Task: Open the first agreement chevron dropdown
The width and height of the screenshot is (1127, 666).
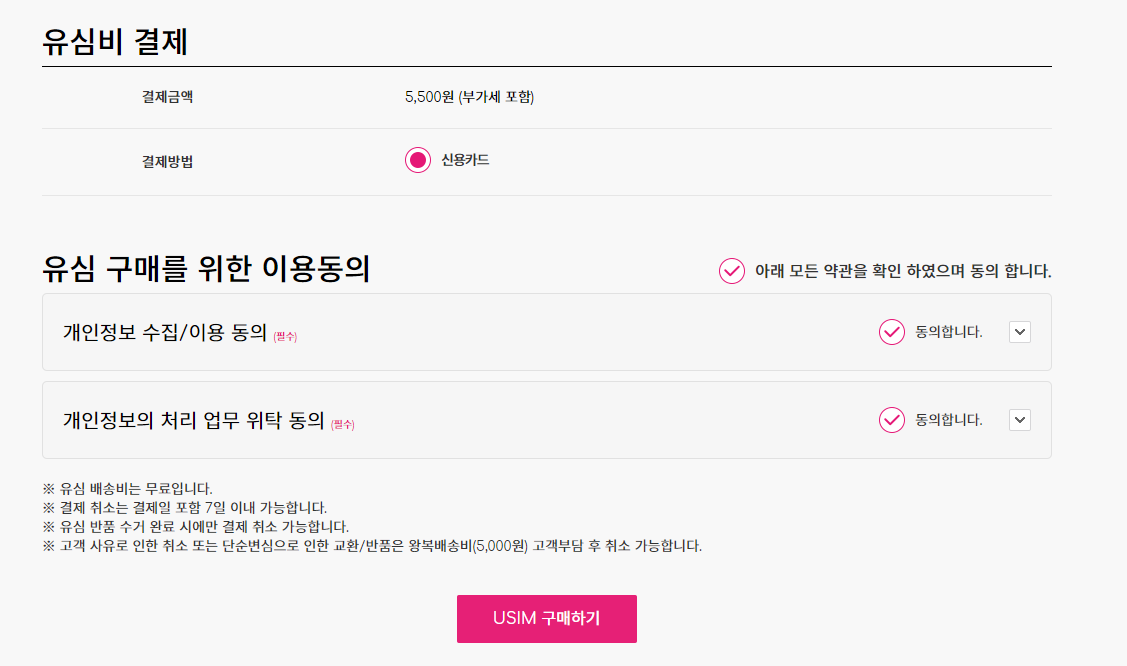Action: [x=1019, y=331]
